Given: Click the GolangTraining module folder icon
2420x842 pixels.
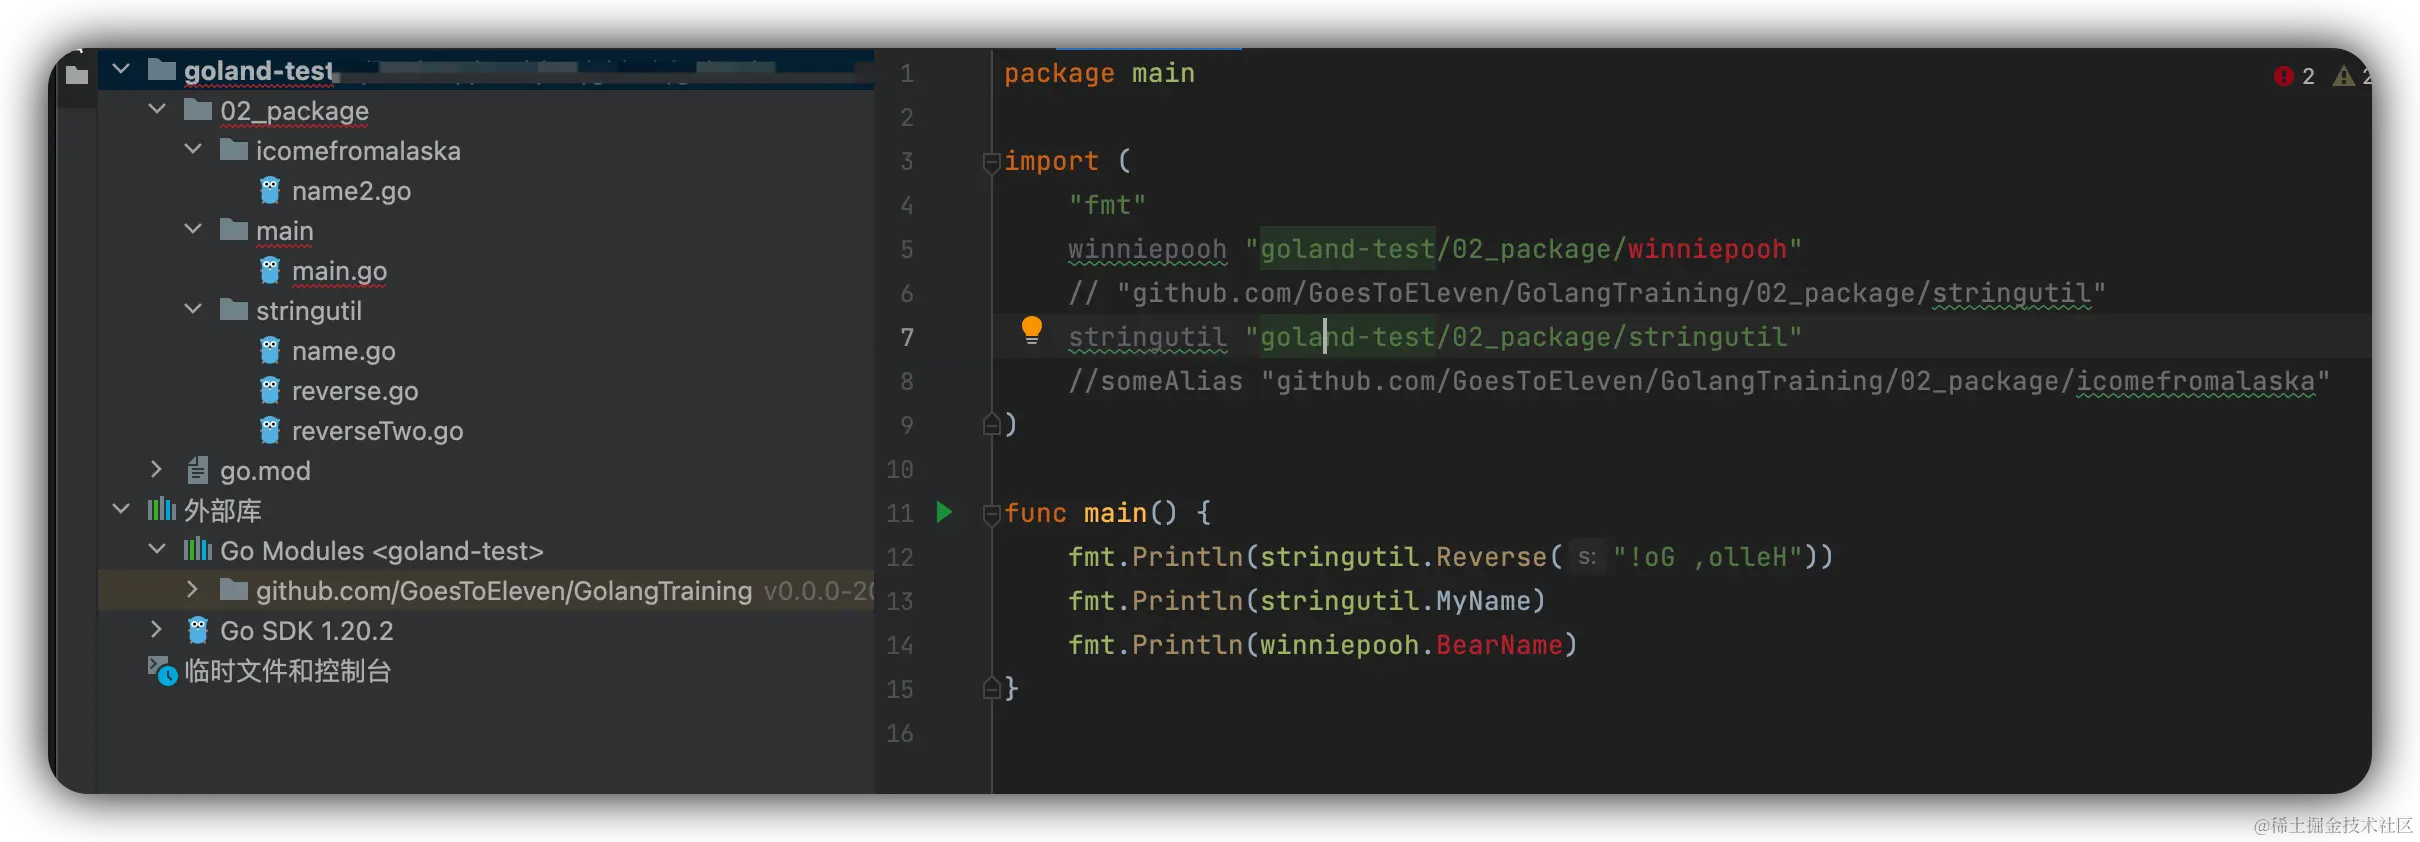Looking at the screenshot, I should pos(234,589).
